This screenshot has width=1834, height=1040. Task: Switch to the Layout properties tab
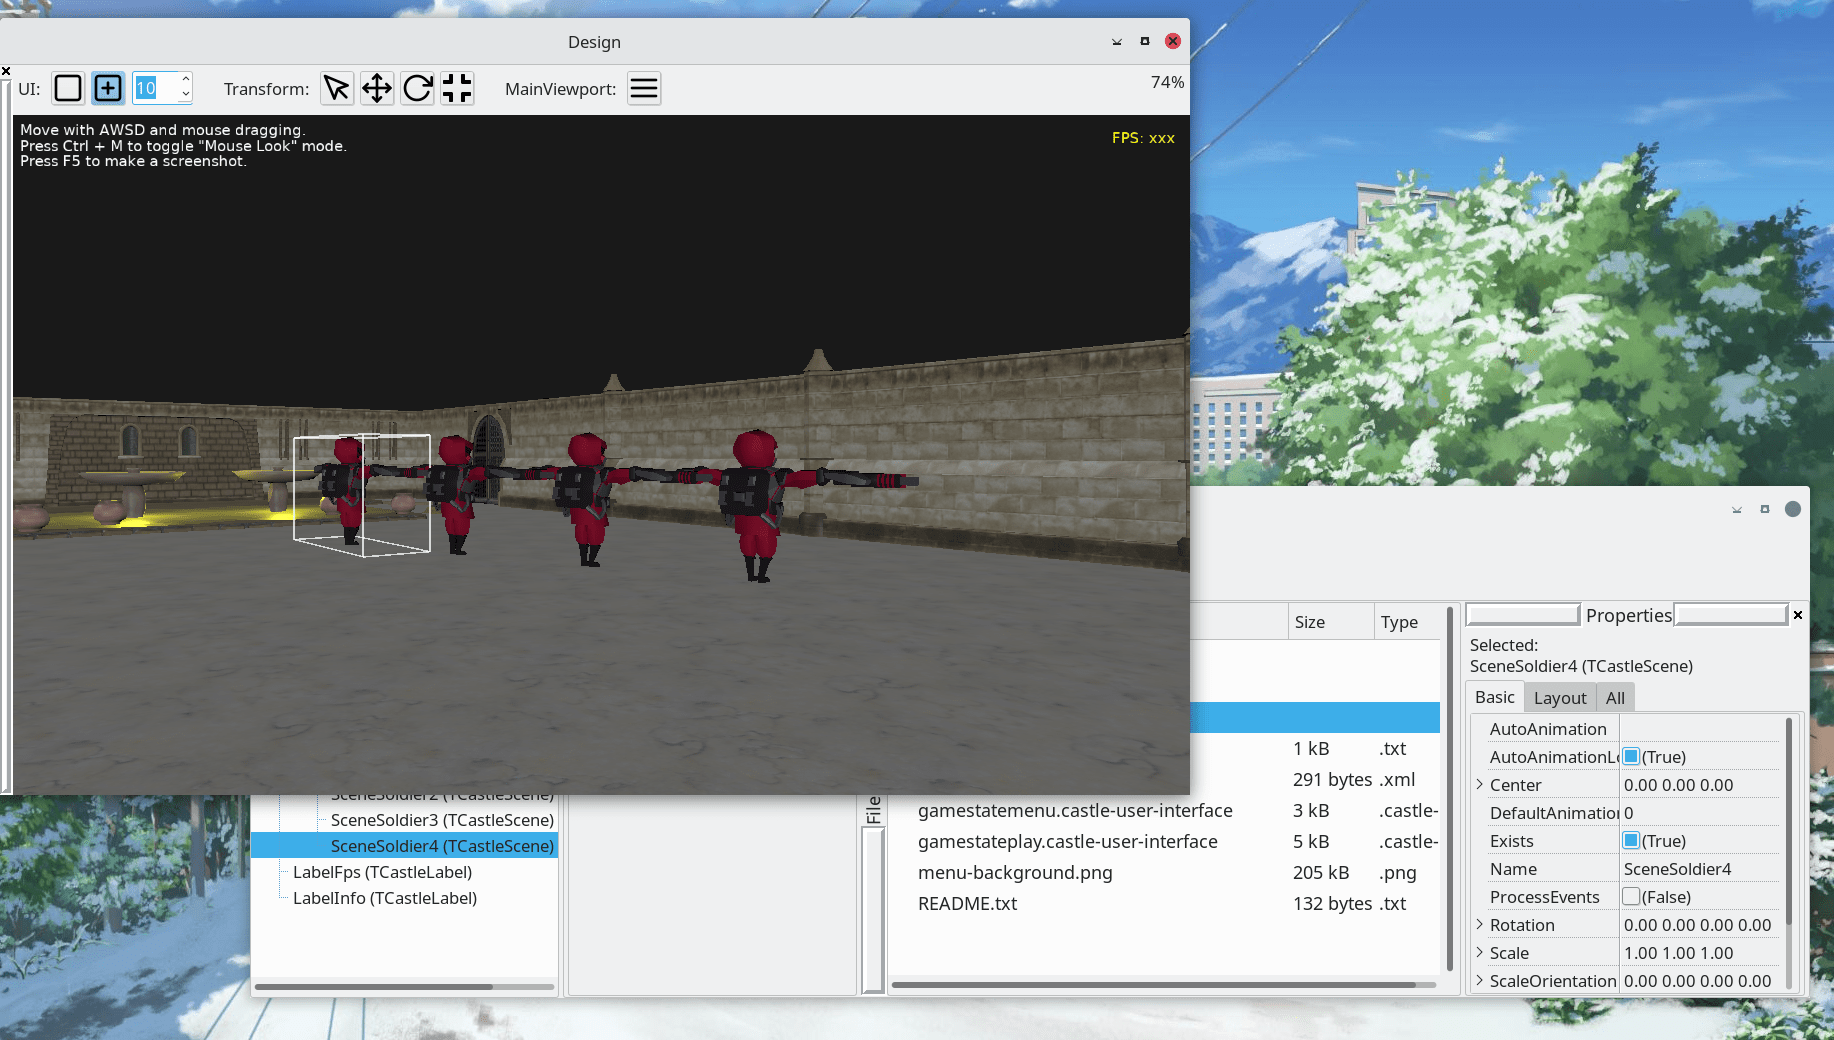click(1559, 697)
